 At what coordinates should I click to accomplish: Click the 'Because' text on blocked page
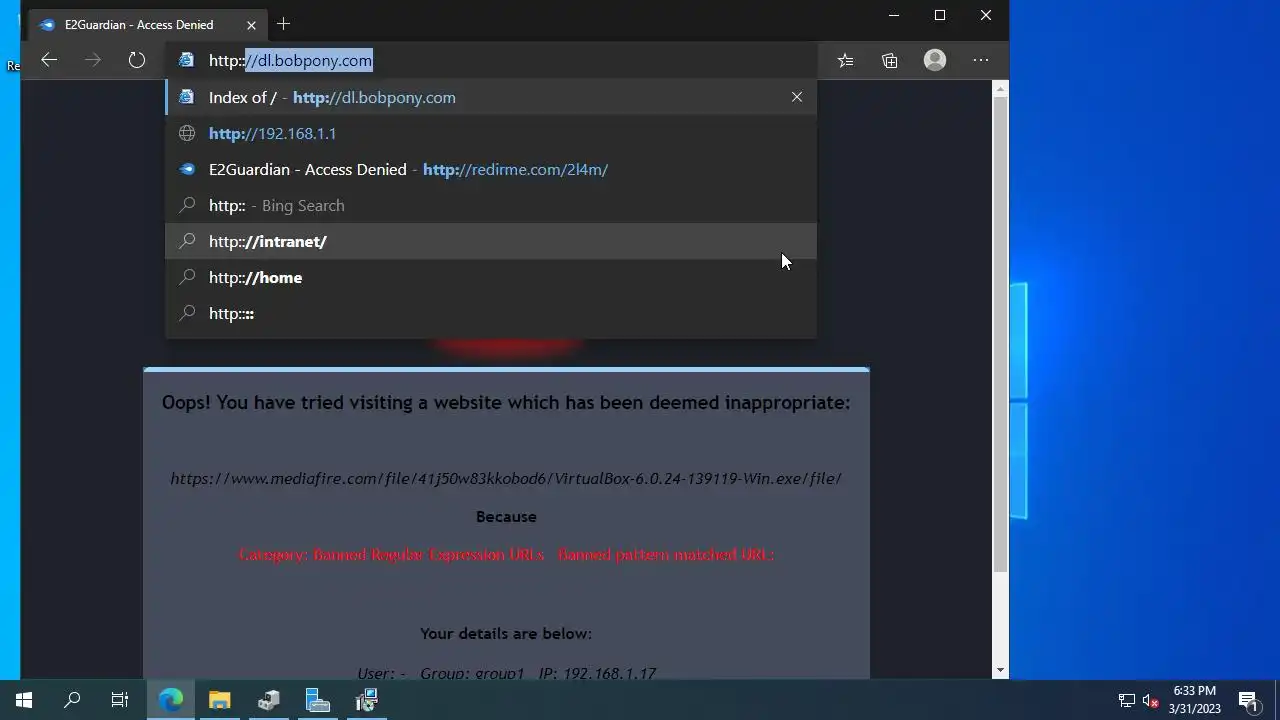[x=506, y=516]
